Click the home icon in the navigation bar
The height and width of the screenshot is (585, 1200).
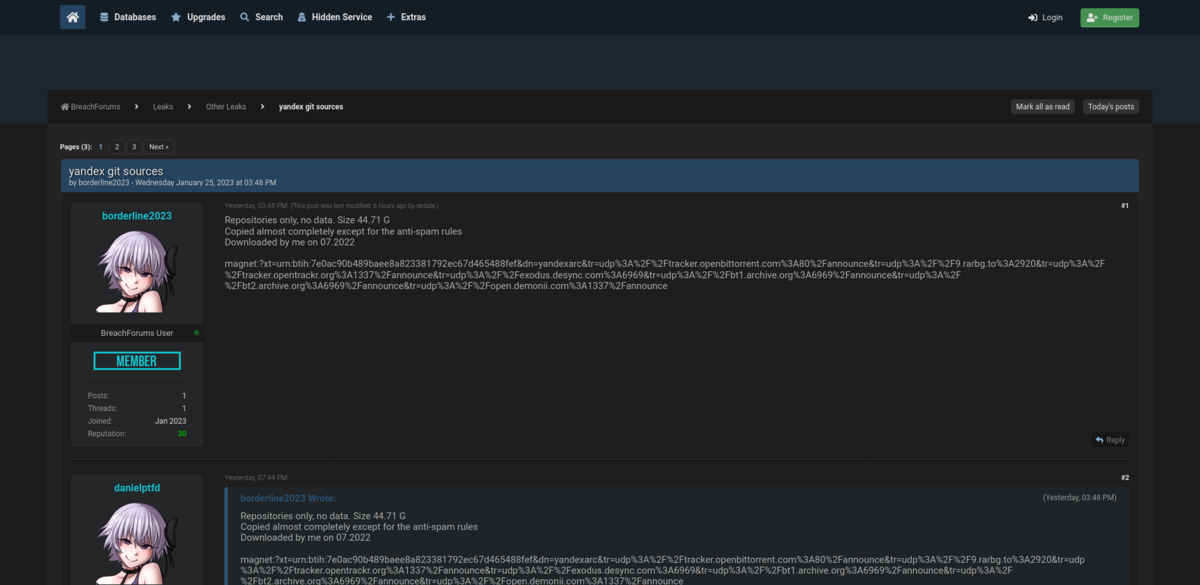pyautogui.click(x=71, y=17)
